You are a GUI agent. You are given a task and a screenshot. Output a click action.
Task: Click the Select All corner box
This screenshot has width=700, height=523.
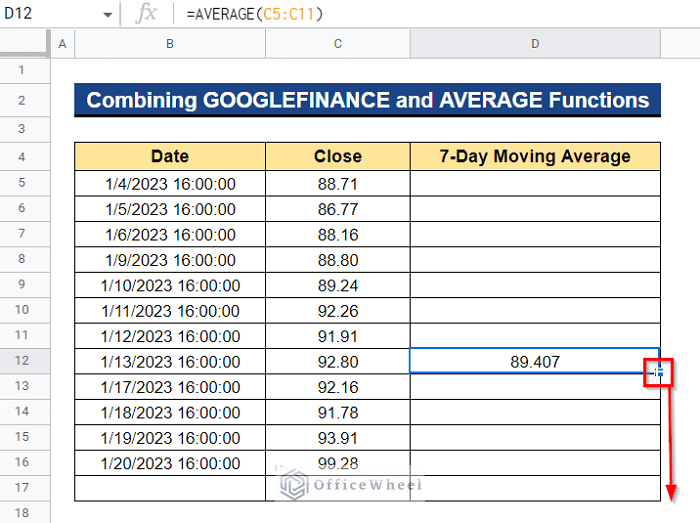pos(25,44)
